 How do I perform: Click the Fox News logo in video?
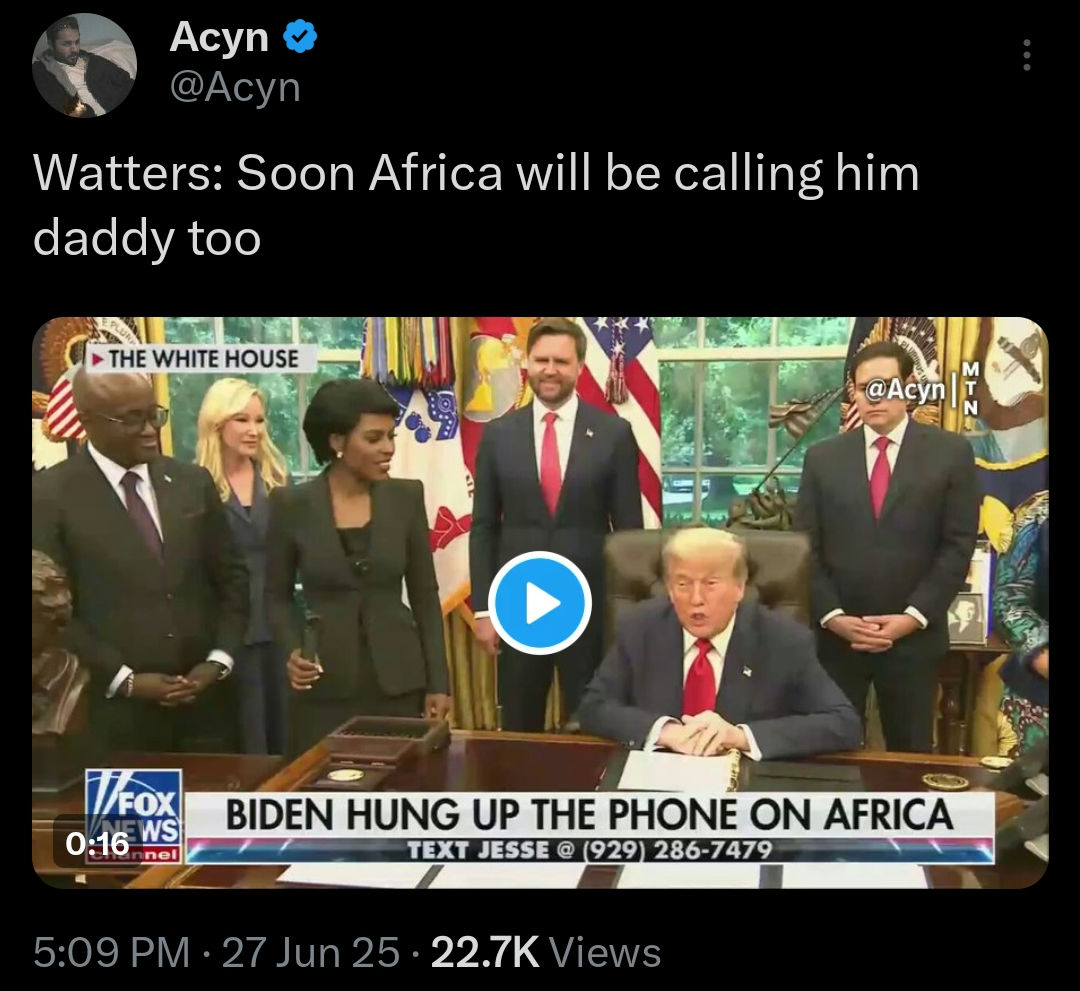[x=134, y=817]
